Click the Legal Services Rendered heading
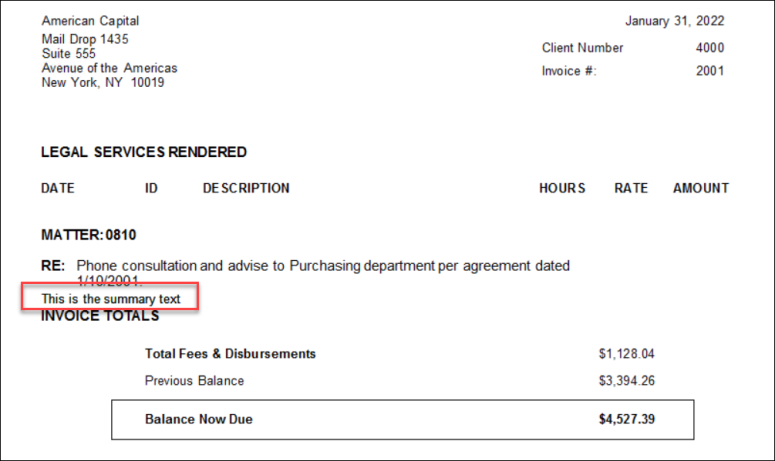The width and height of the screenshot is (775, 461). pyautogui.click(x=144, y=153)
